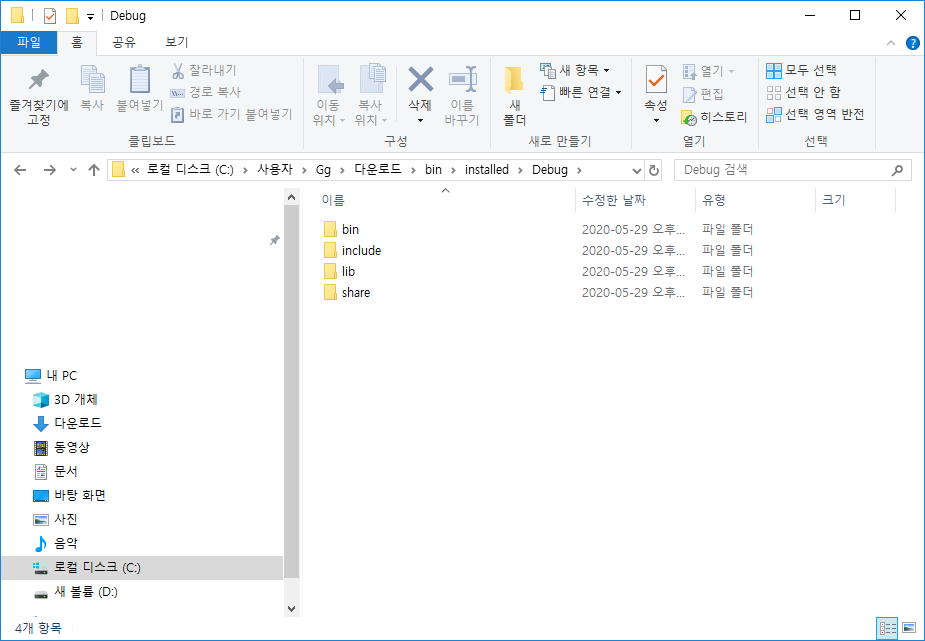Screen dimensions: 925x641
Task: Choose 경로 복사 (copy path)
Action: pos(205,93)
